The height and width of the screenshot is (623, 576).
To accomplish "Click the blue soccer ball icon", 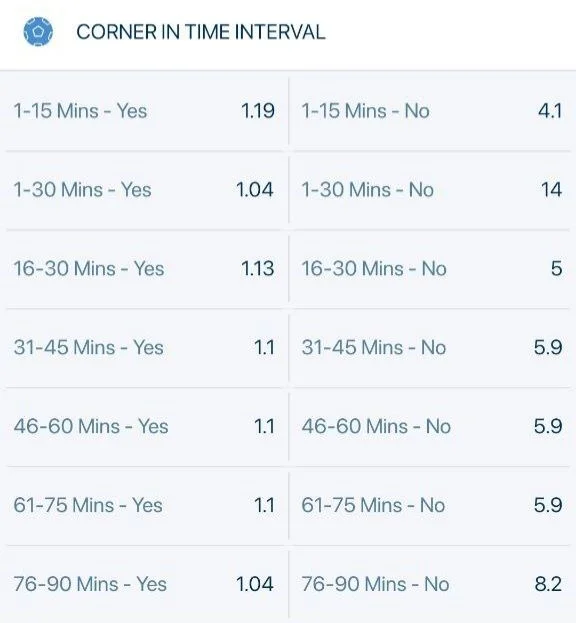I will 38,31.
